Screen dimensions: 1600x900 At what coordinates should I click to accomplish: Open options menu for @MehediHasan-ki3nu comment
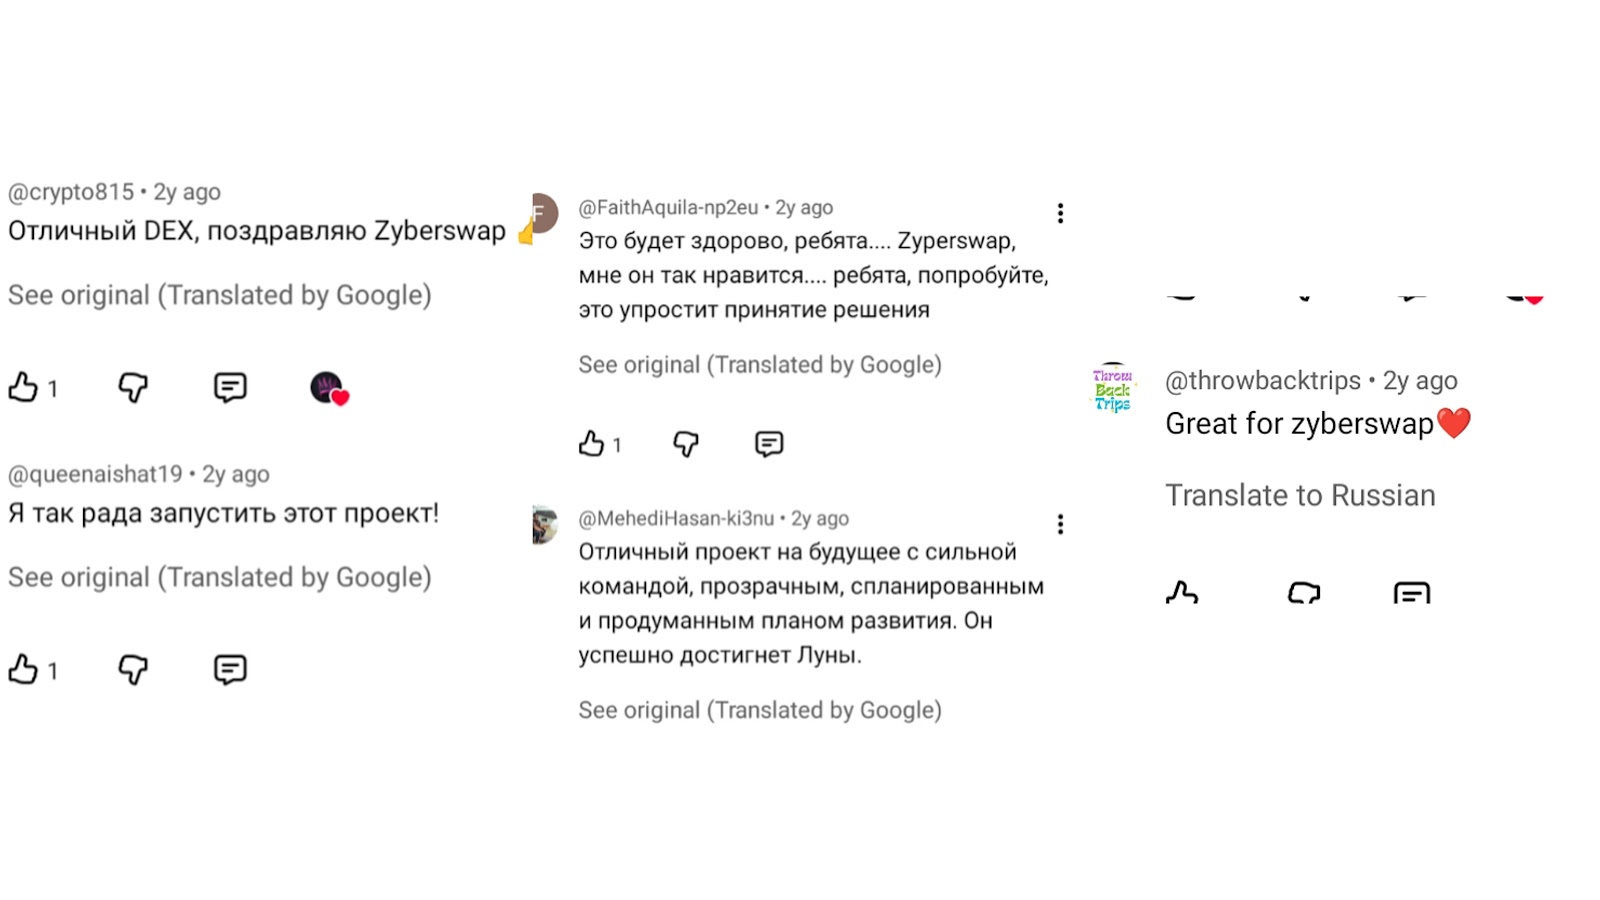click(1060, 524)
